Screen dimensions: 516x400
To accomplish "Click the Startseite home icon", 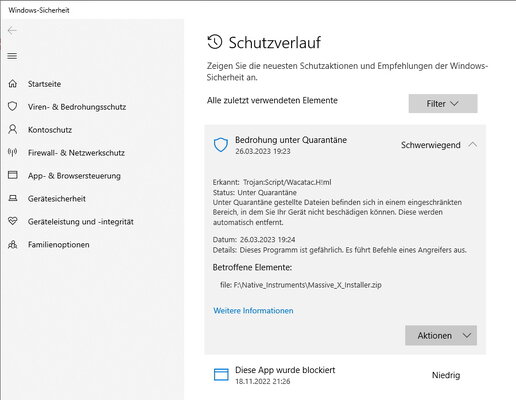I will (x=12, y=84).
